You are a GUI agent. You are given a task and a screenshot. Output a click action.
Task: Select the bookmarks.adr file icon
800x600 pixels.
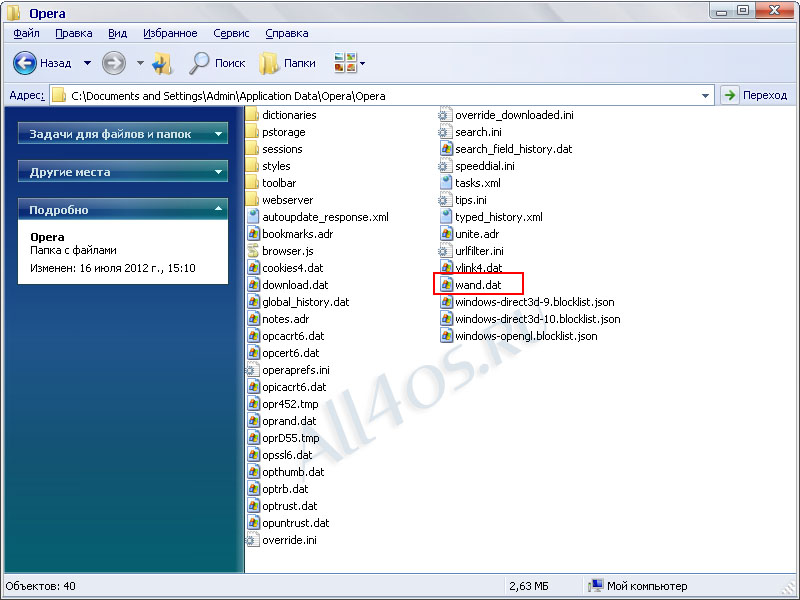253,234
